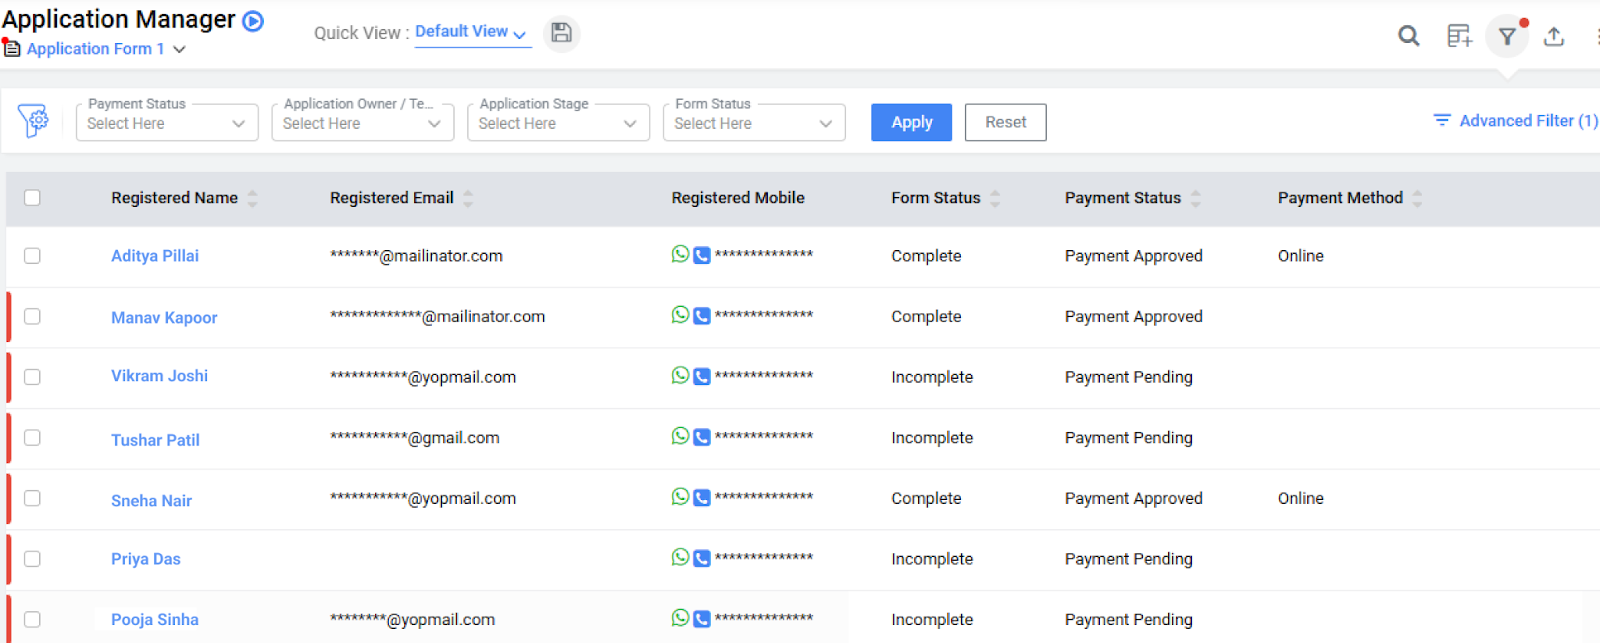This screenshot has height=643, width=1600.
Task: Open the Advanced Filter (1) link
Action: (1515, 121)
